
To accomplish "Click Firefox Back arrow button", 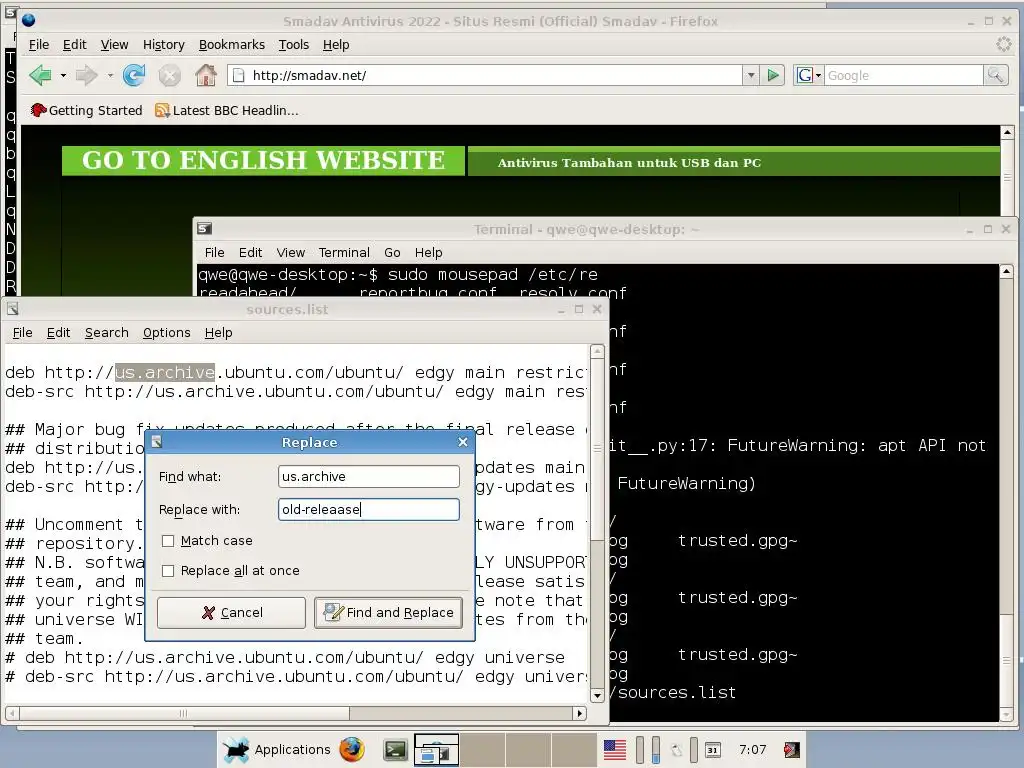I will click(40, 75).
